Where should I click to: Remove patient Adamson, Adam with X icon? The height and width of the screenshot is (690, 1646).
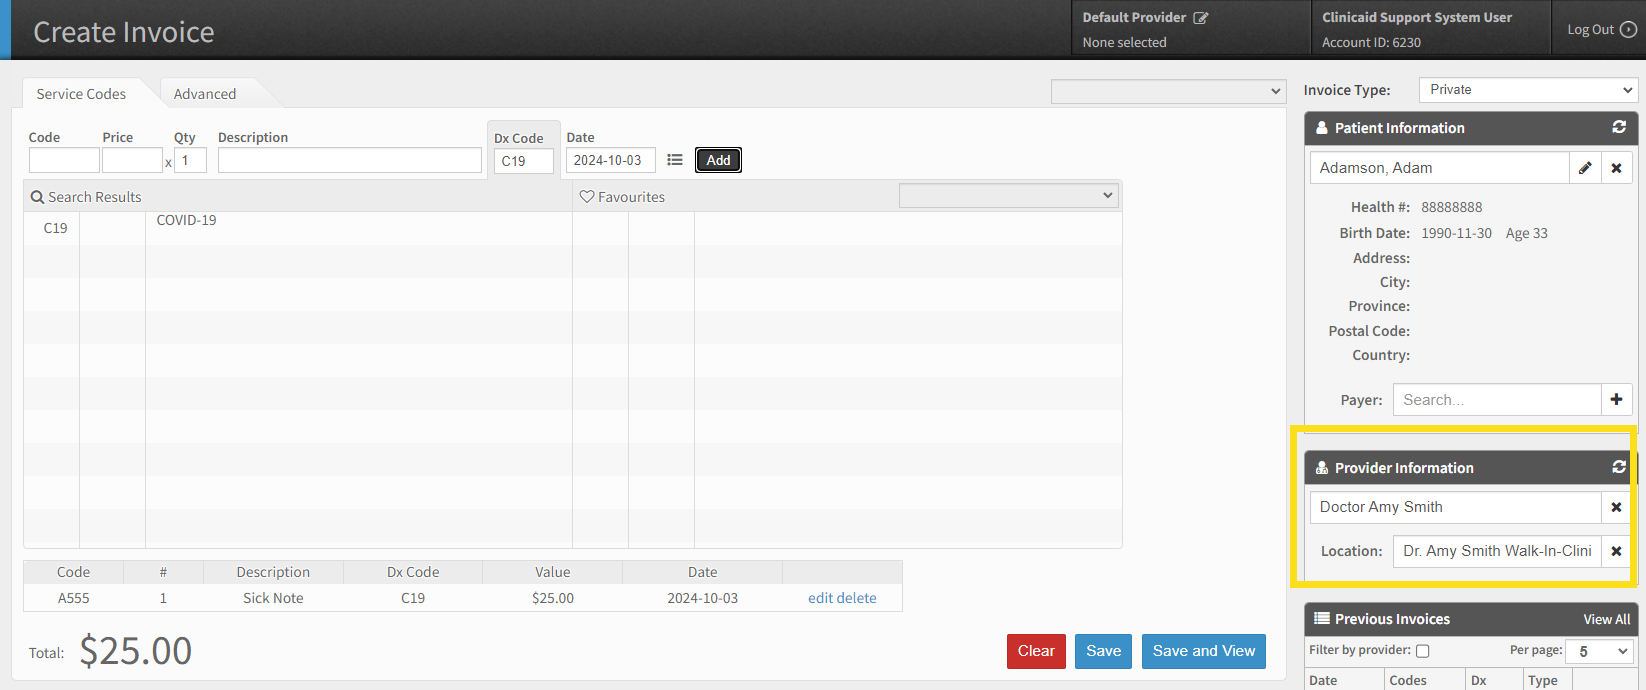click(1617, 168)
